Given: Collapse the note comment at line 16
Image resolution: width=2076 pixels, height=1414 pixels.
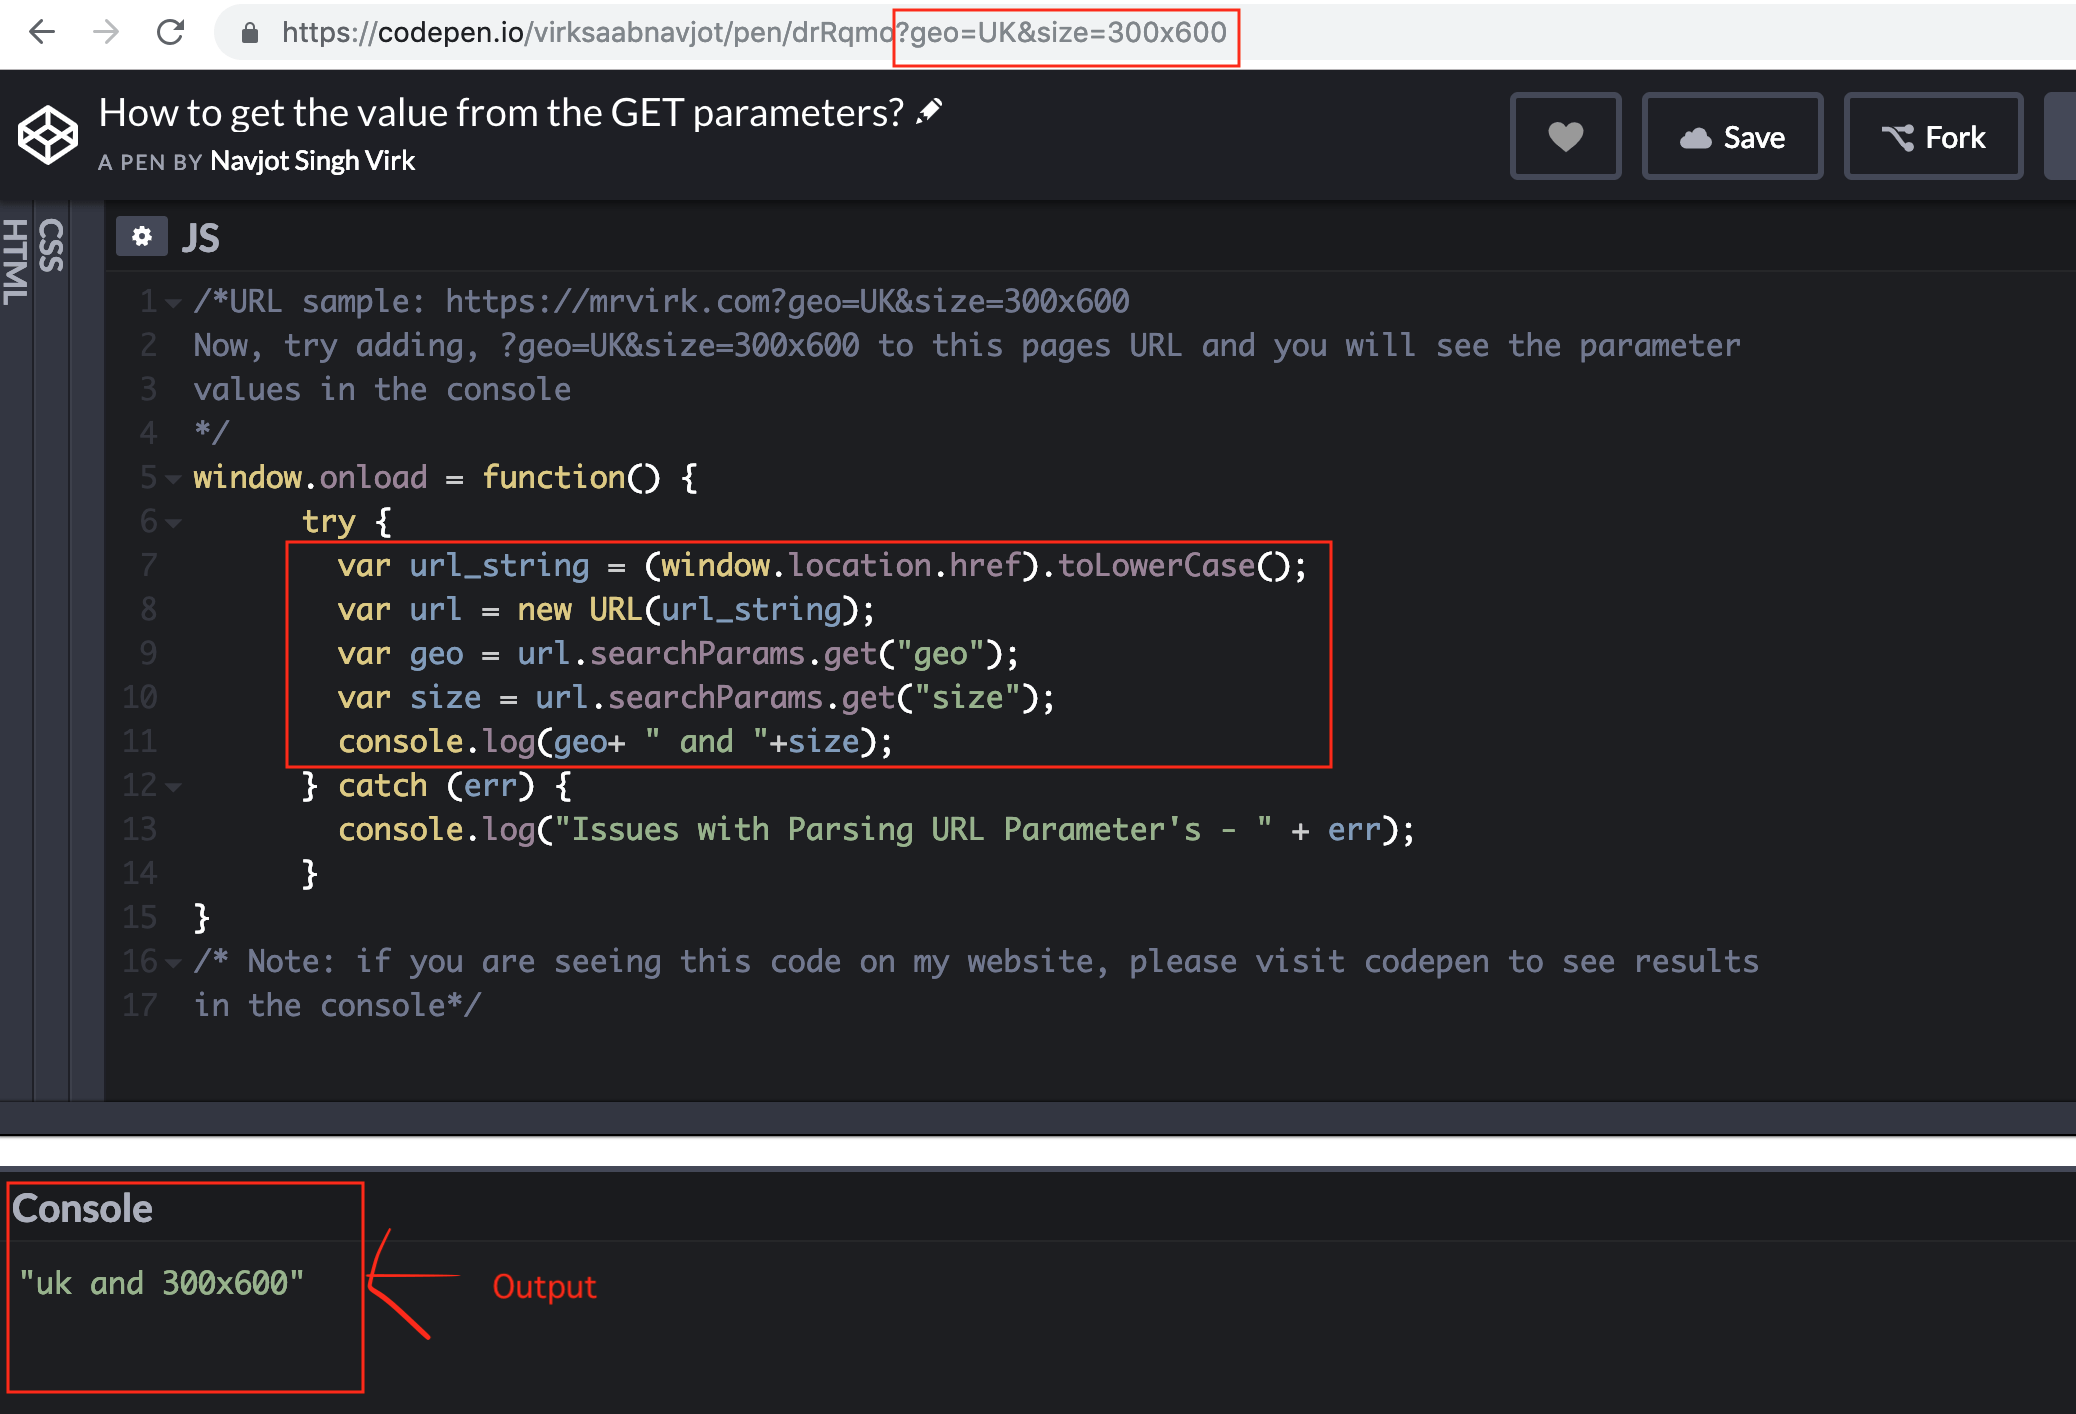Looking at the screenshot, I should (x=172, y=962).
